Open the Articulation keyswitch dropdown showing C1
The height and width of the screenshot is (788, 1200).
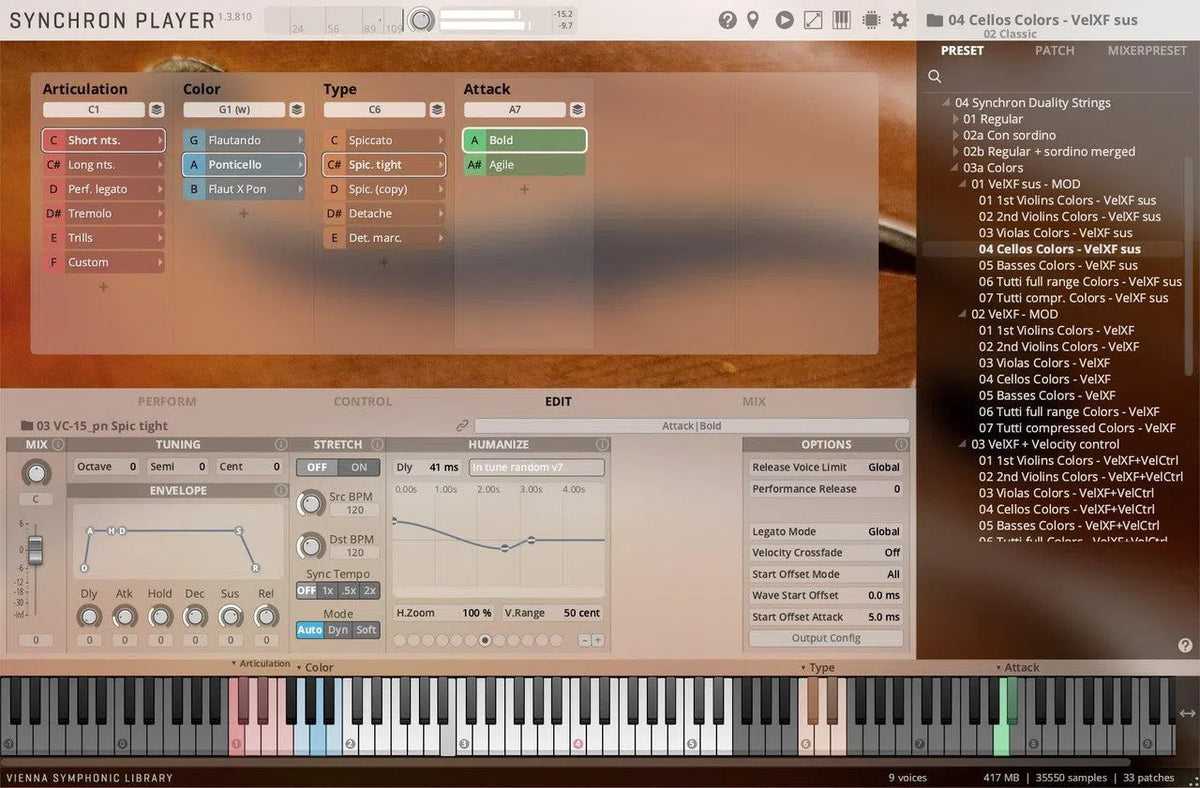point(95,109)
